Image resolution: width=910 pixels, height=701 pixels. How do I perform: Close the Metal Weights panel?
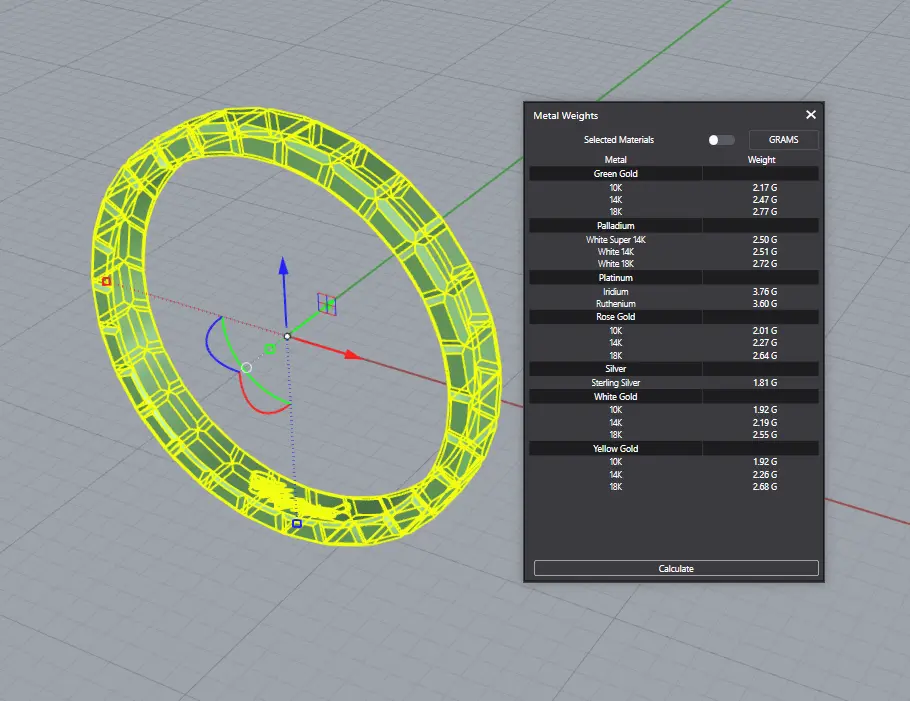[811, 115]
